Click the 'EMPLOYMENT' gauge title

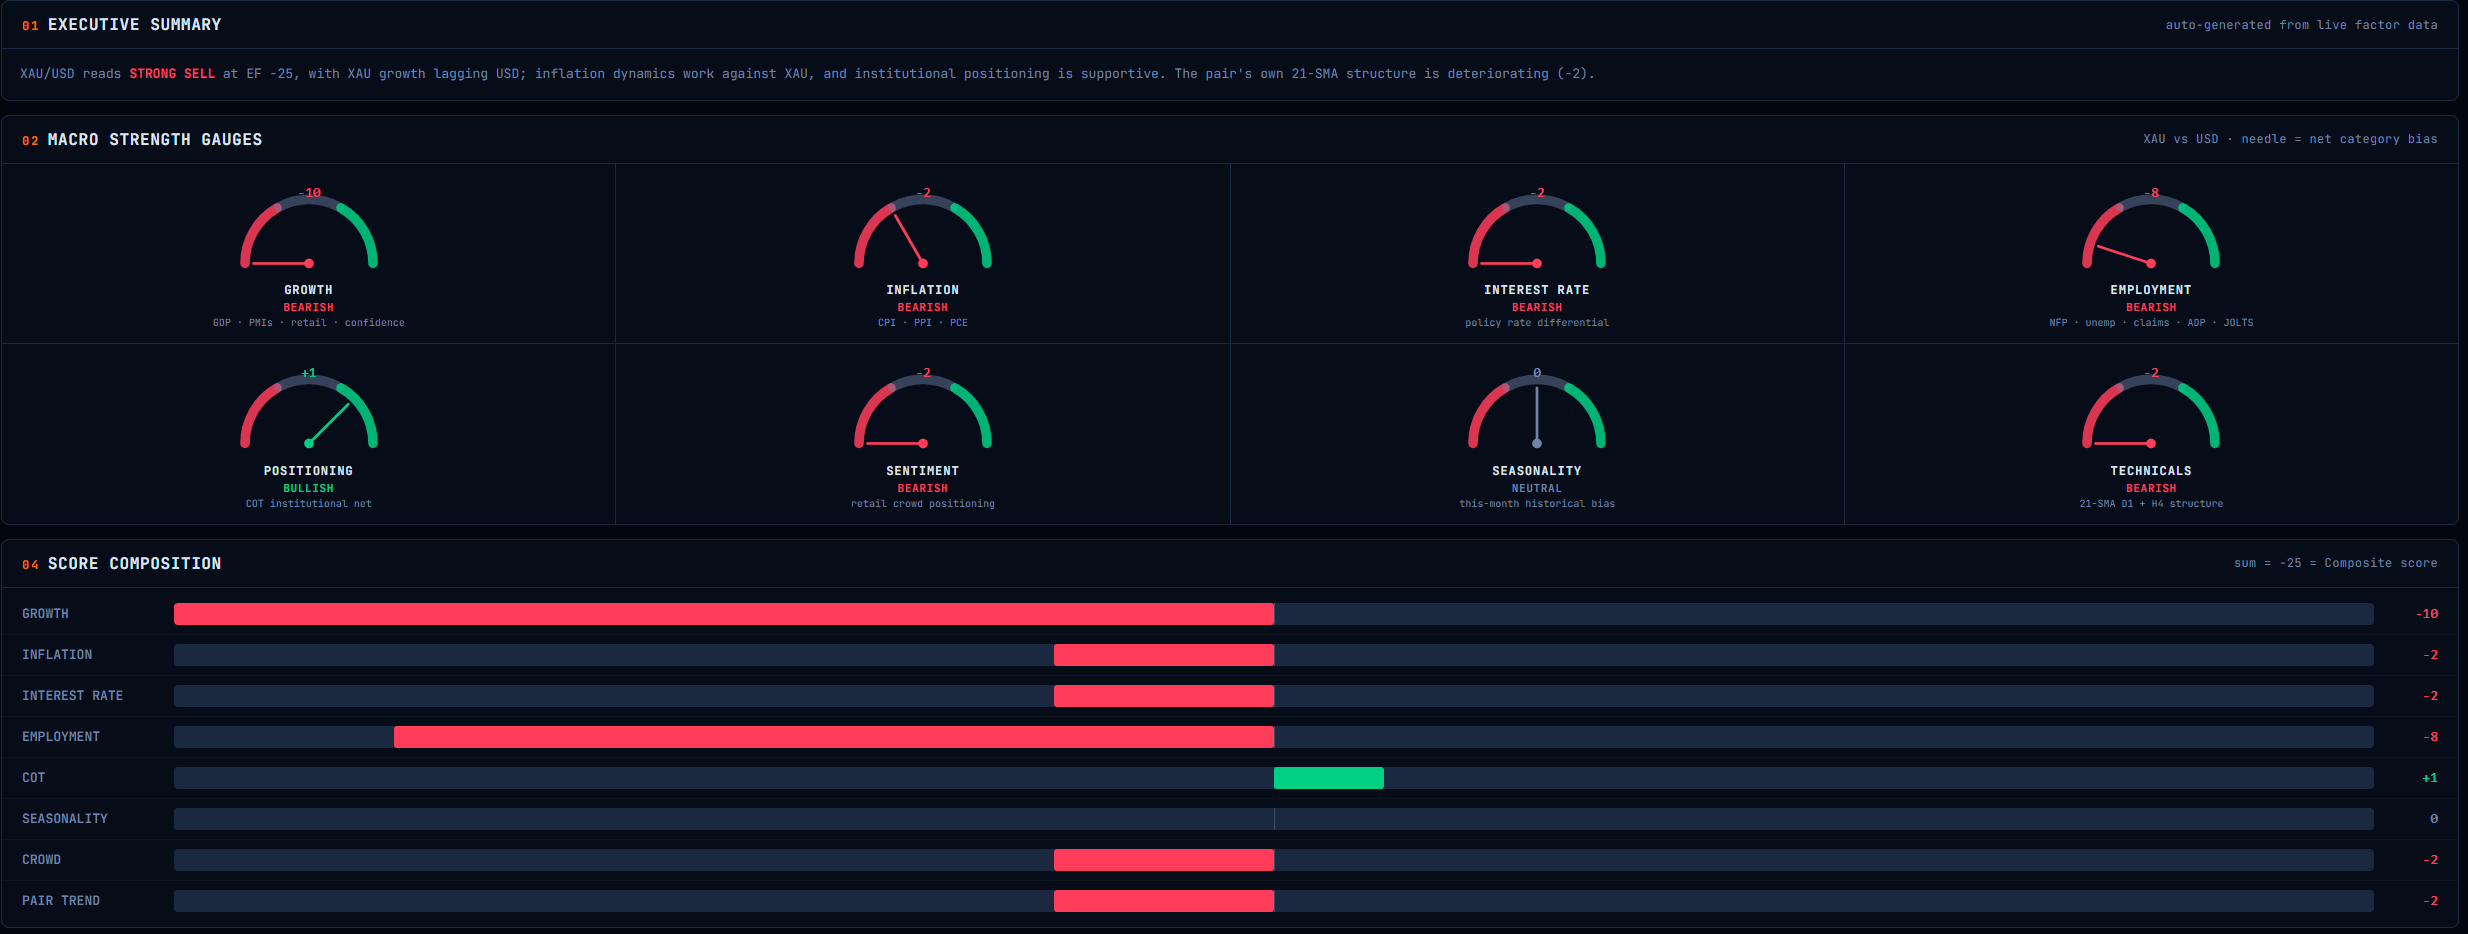(2151, 290)
